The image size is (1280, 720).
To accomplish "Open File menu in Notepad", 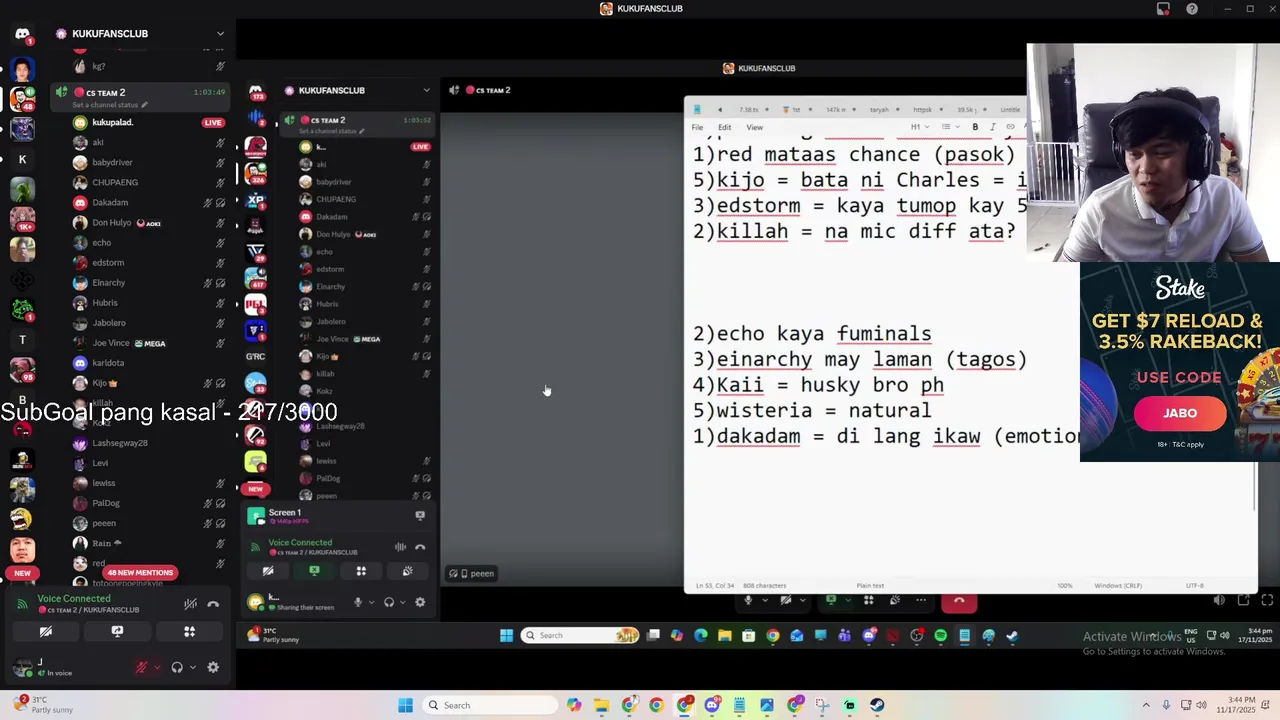I will [x=697, y=127].
